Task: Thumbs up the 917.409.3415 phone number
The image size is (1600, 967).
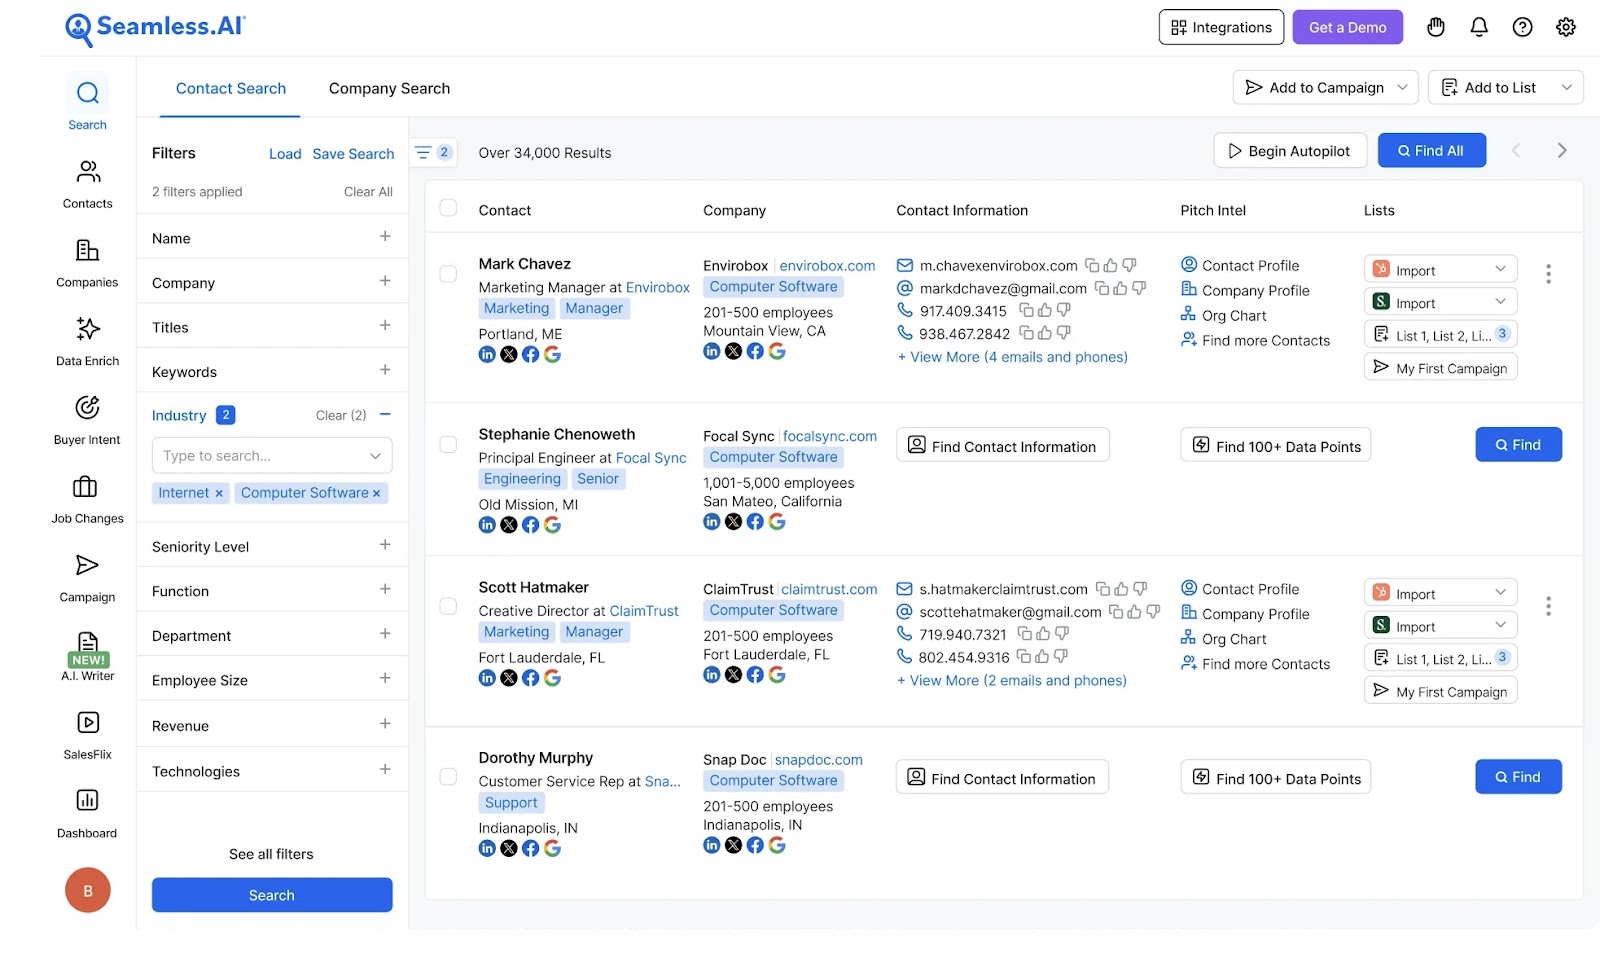Action: (1044, 310)
